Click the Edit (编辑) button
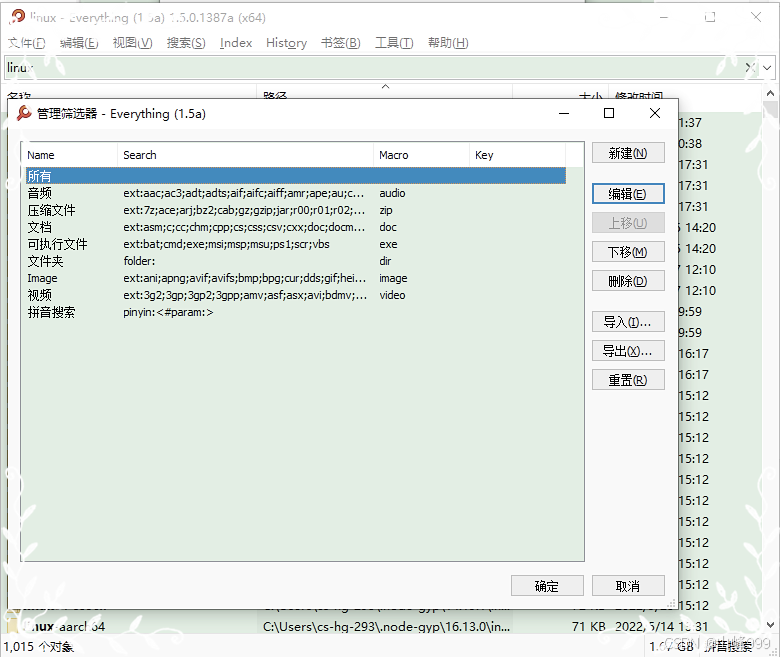Screen dimensions: 780x657 628,194
